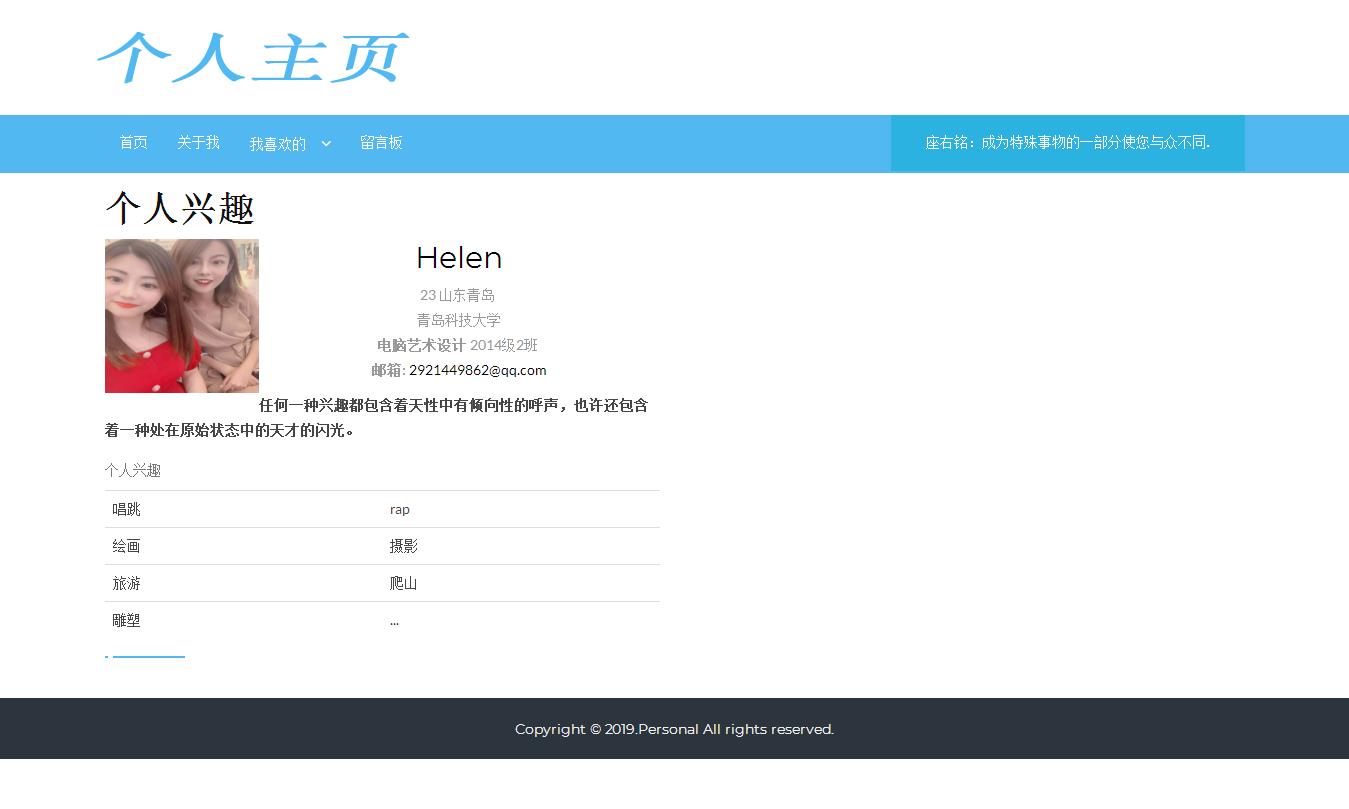Image resolution: width=1349 pixels, height=809 pixels.
Task: Click the email address 2921449862@qq.com
Action: coord(478,370)
